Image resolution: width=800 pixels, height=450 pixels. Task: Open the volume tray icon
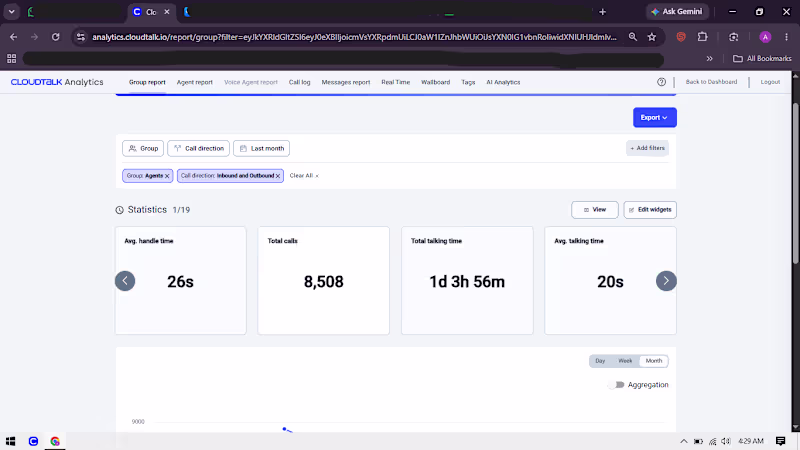click(726, 441)
